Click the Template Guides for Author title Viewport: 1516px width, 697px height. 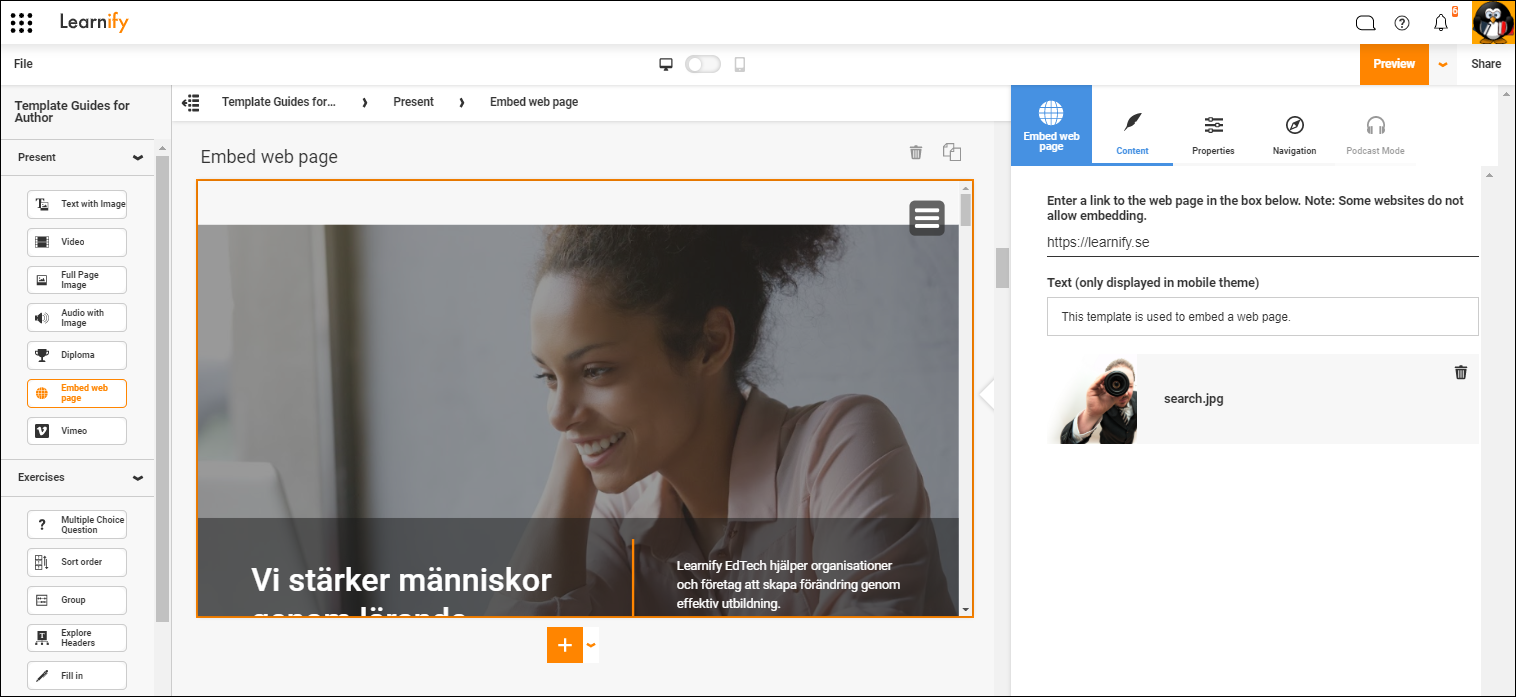click(x=72, y=111)
